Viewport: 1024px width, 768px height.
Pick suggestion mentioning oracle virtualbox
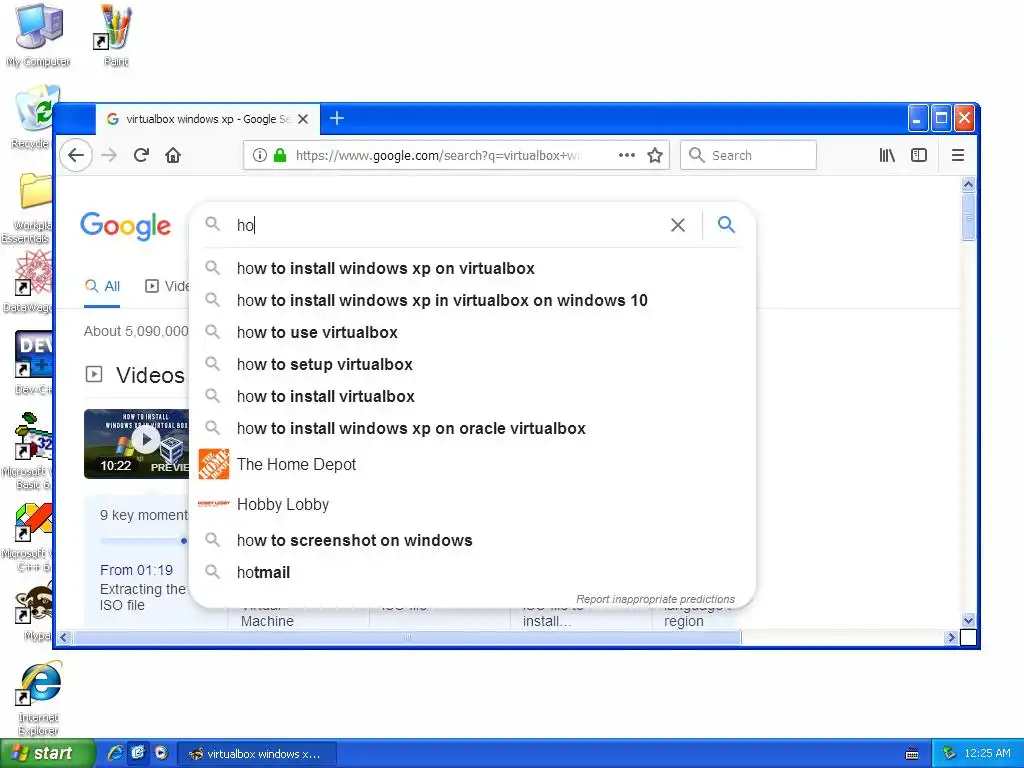(x=472, y=428)
